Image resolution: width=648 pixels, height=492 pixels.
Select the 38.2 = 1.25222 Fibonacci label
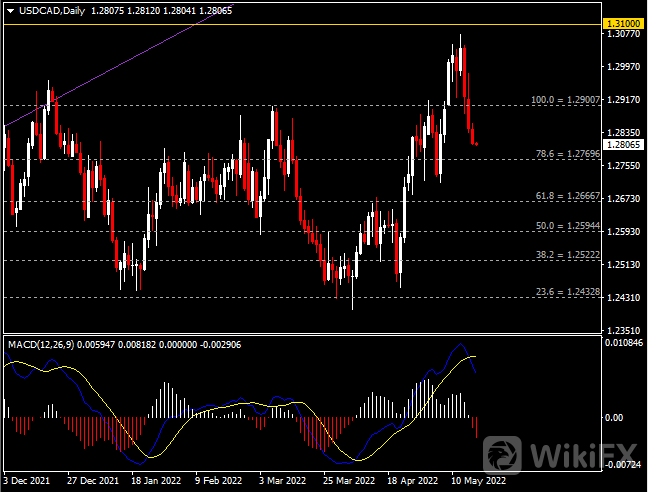click(x=567, y=256)
